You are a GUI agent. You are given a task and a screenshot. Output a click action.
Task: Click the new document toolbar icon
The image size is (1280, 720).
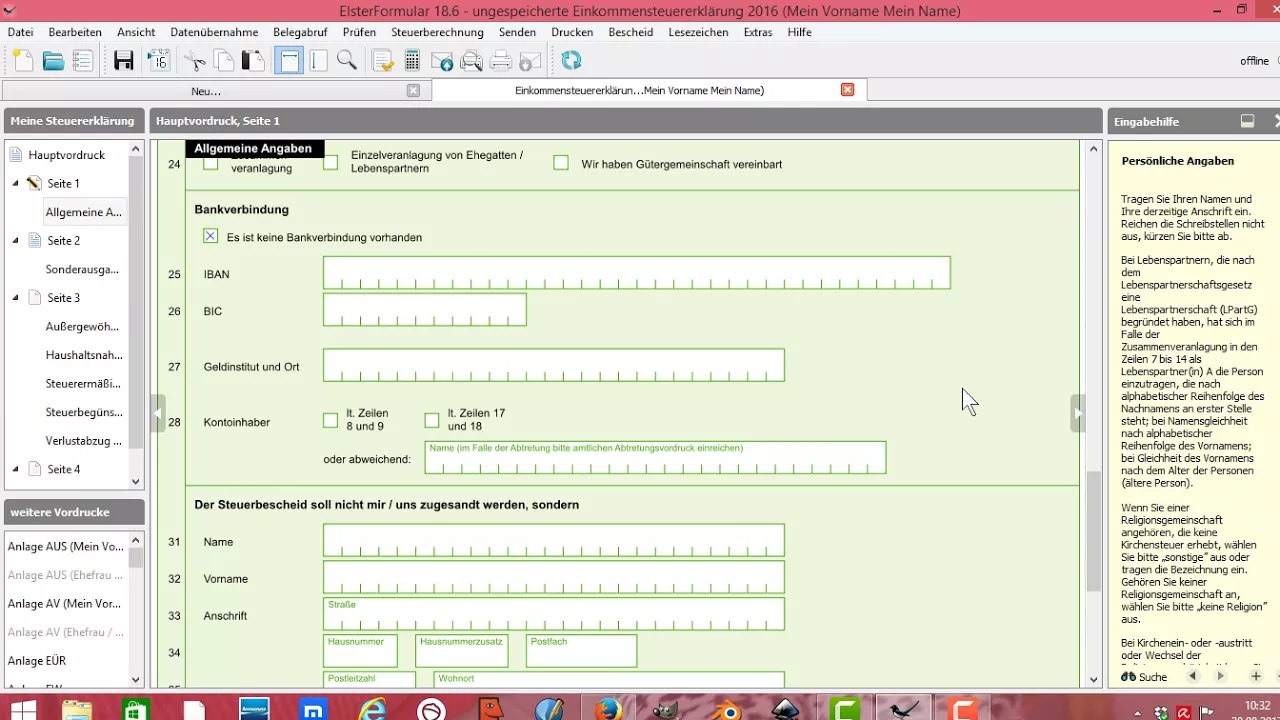(22, 61)
